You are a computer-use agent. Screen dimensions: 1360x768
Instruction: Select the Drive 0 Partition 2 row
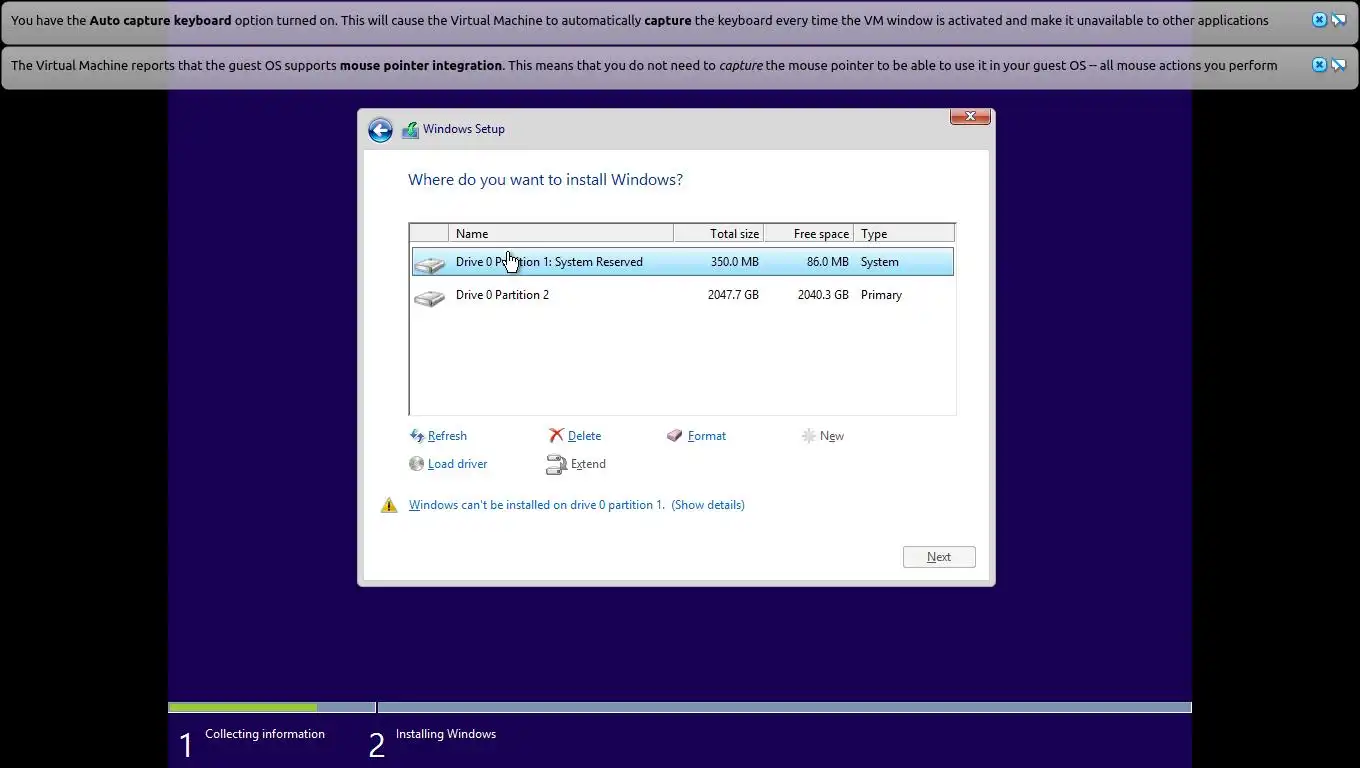coord(682,295)
